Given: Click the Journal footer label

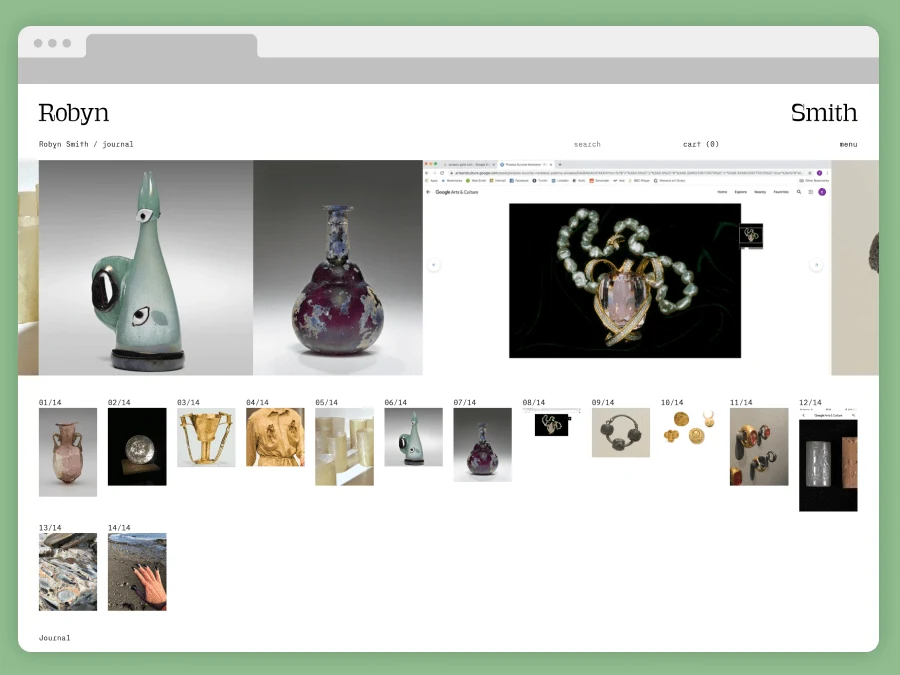Looking at the screenshot, I should point(55,638).
